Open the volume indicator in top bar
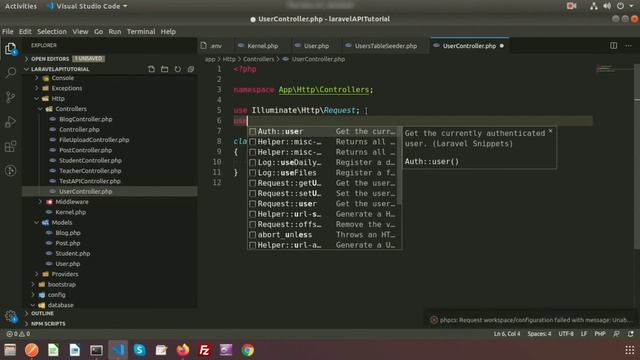 pyautogui.click(x=607, y=6)
